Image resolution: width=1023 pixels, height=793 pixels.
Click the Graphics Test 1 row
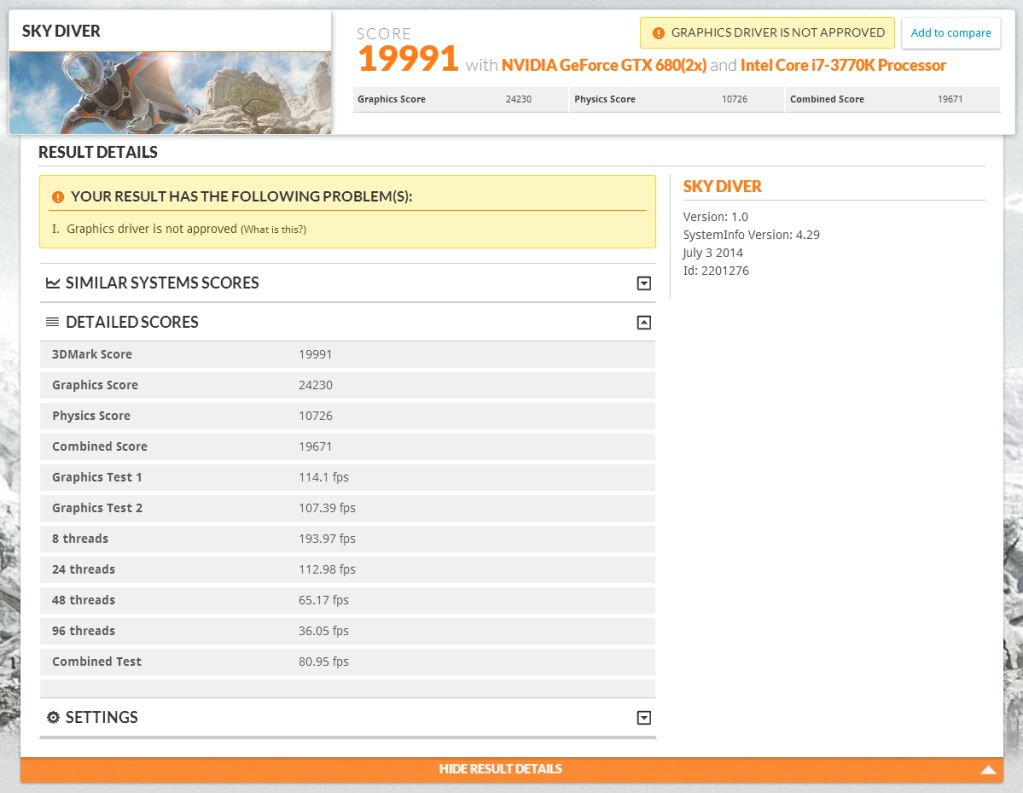point(347,477)
